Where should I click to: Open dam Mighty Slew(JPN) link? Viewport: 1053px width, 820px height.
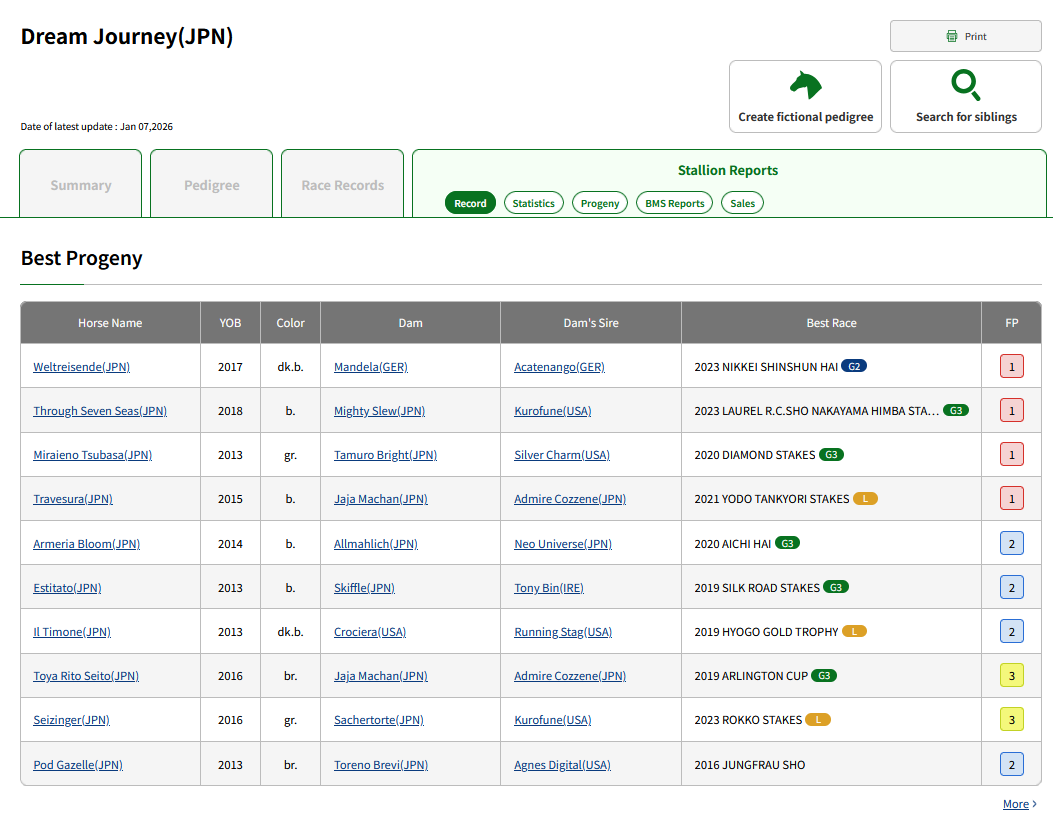click(379, 410)
